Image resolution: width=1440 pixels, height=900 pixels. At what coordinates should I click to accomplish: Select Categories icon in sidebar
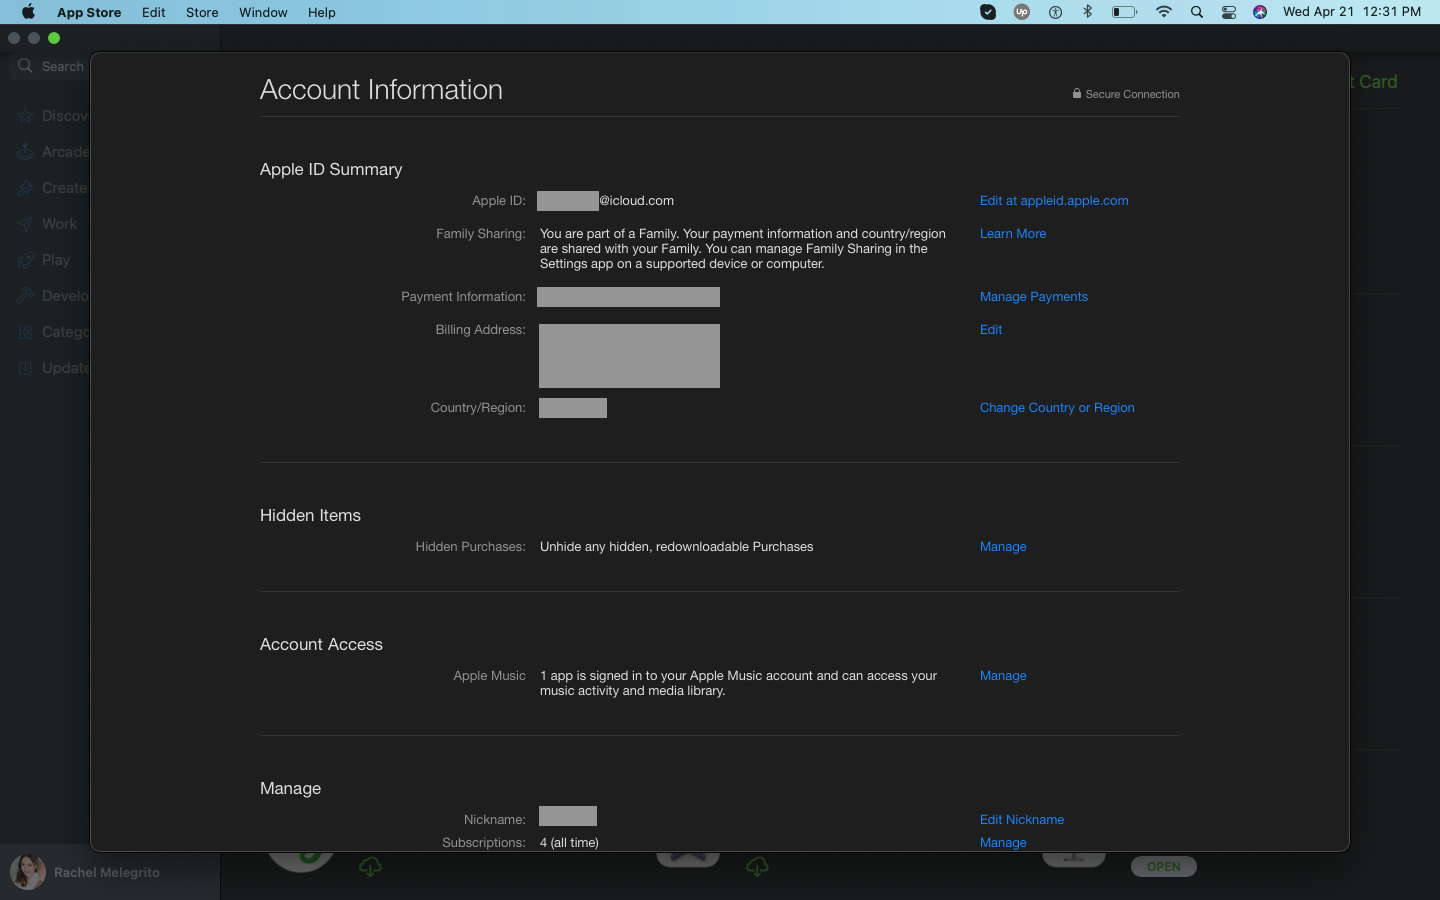[x=25, y=332]
